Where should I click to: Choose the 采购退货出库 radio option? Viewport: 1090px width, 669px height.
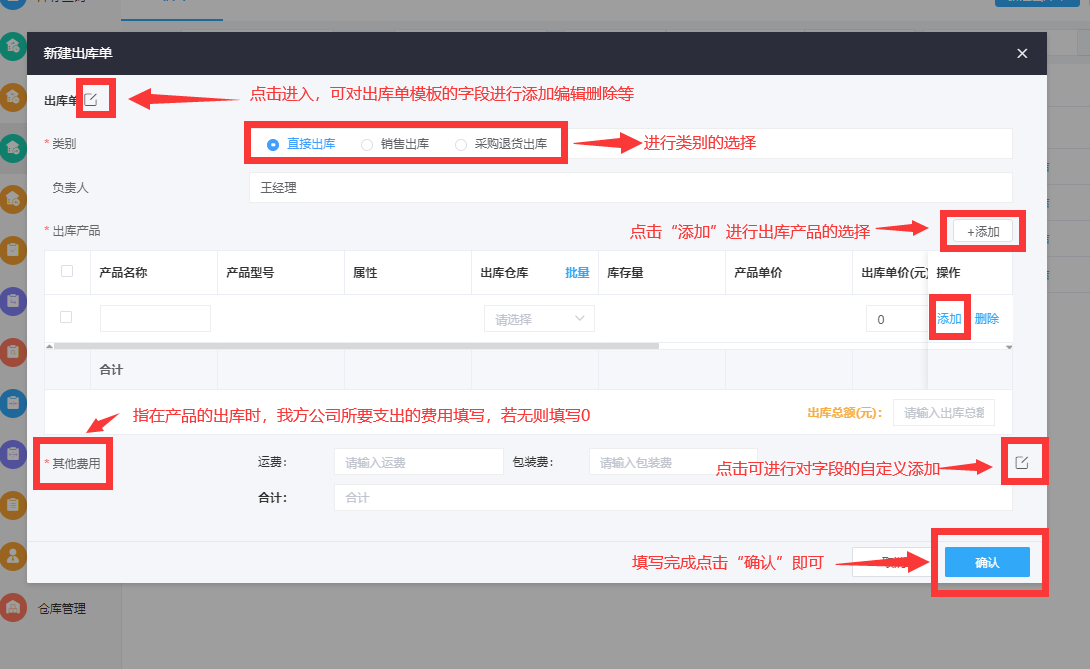(461, 145)
